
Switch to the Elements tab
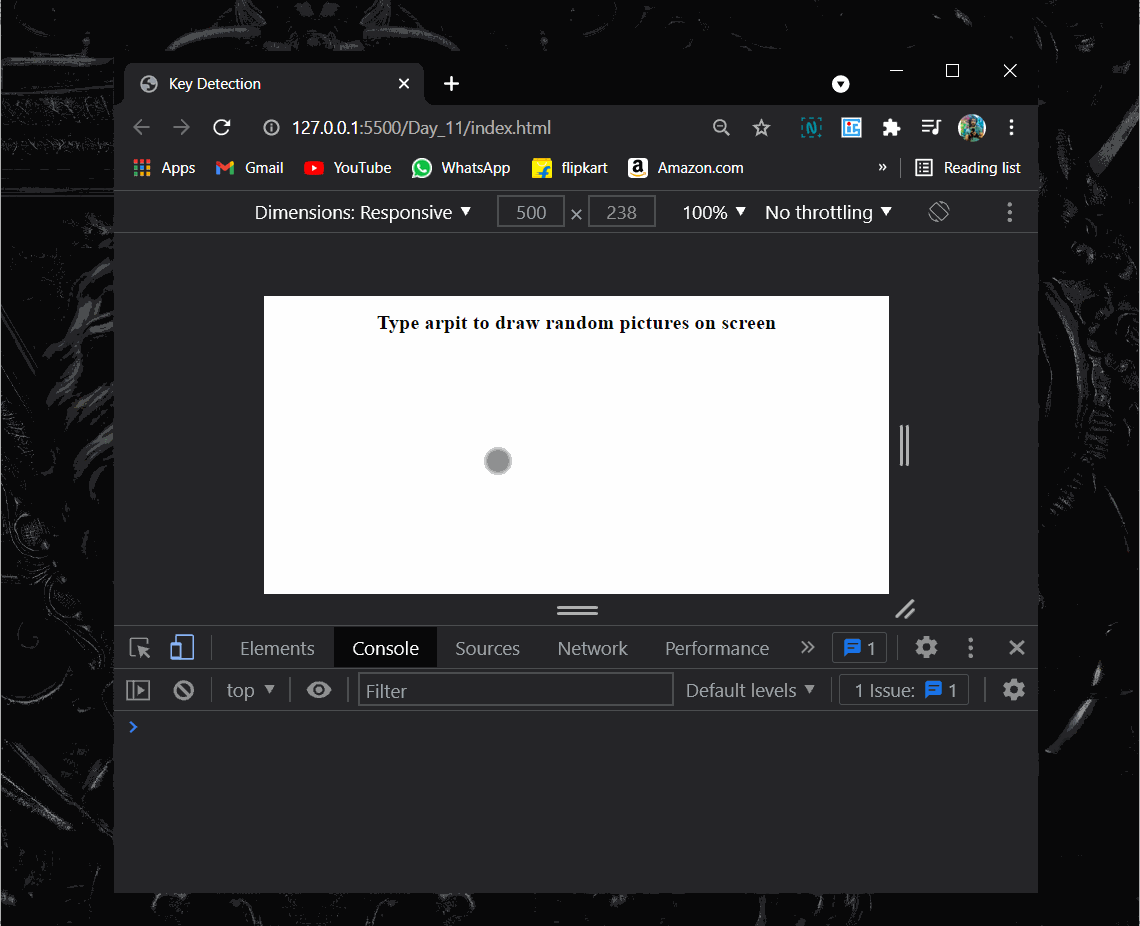(277, 648)
